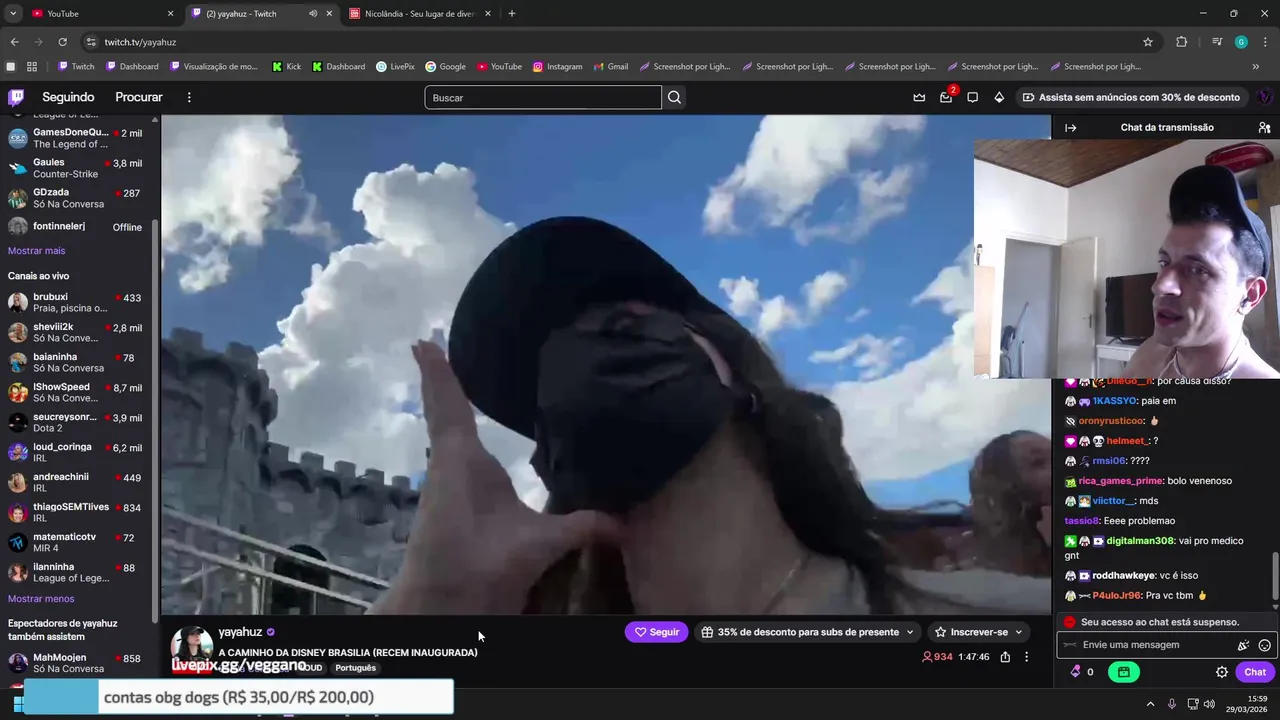Open the taskbar volume speaker icon
This screenshot has width=1280, height=720.
coord(1209,704)
